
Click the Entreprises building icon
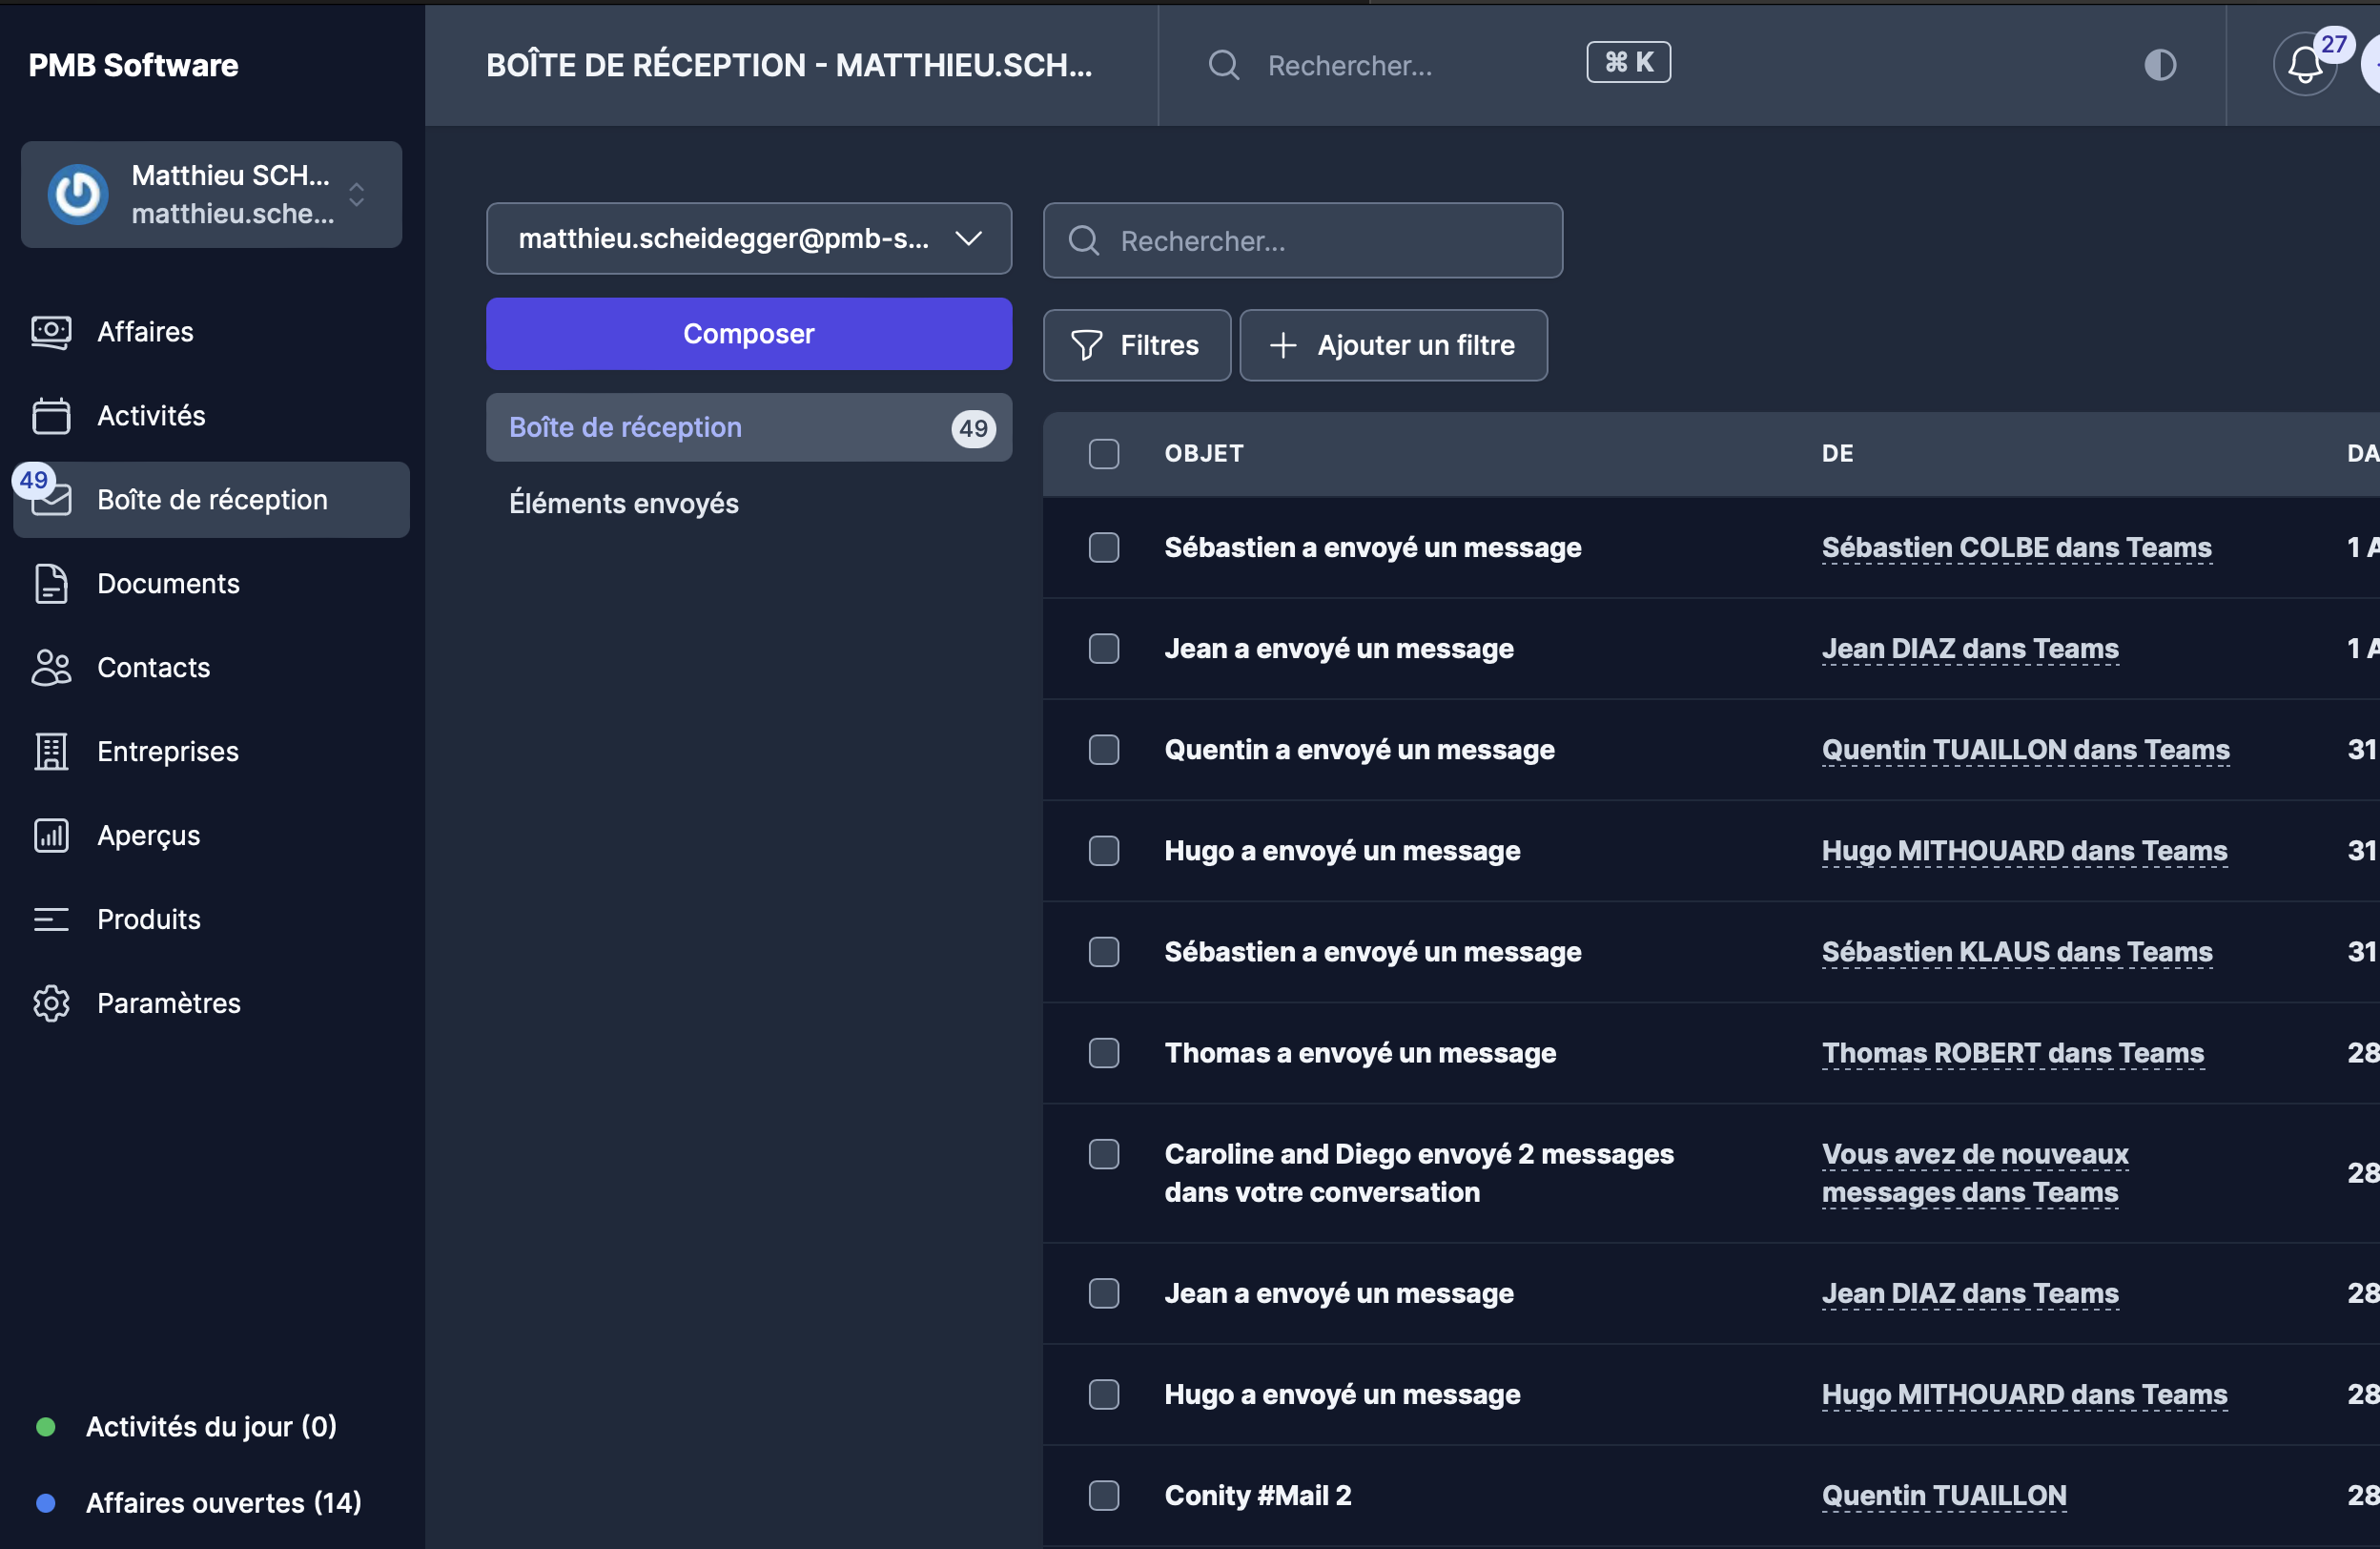[51, 752]
